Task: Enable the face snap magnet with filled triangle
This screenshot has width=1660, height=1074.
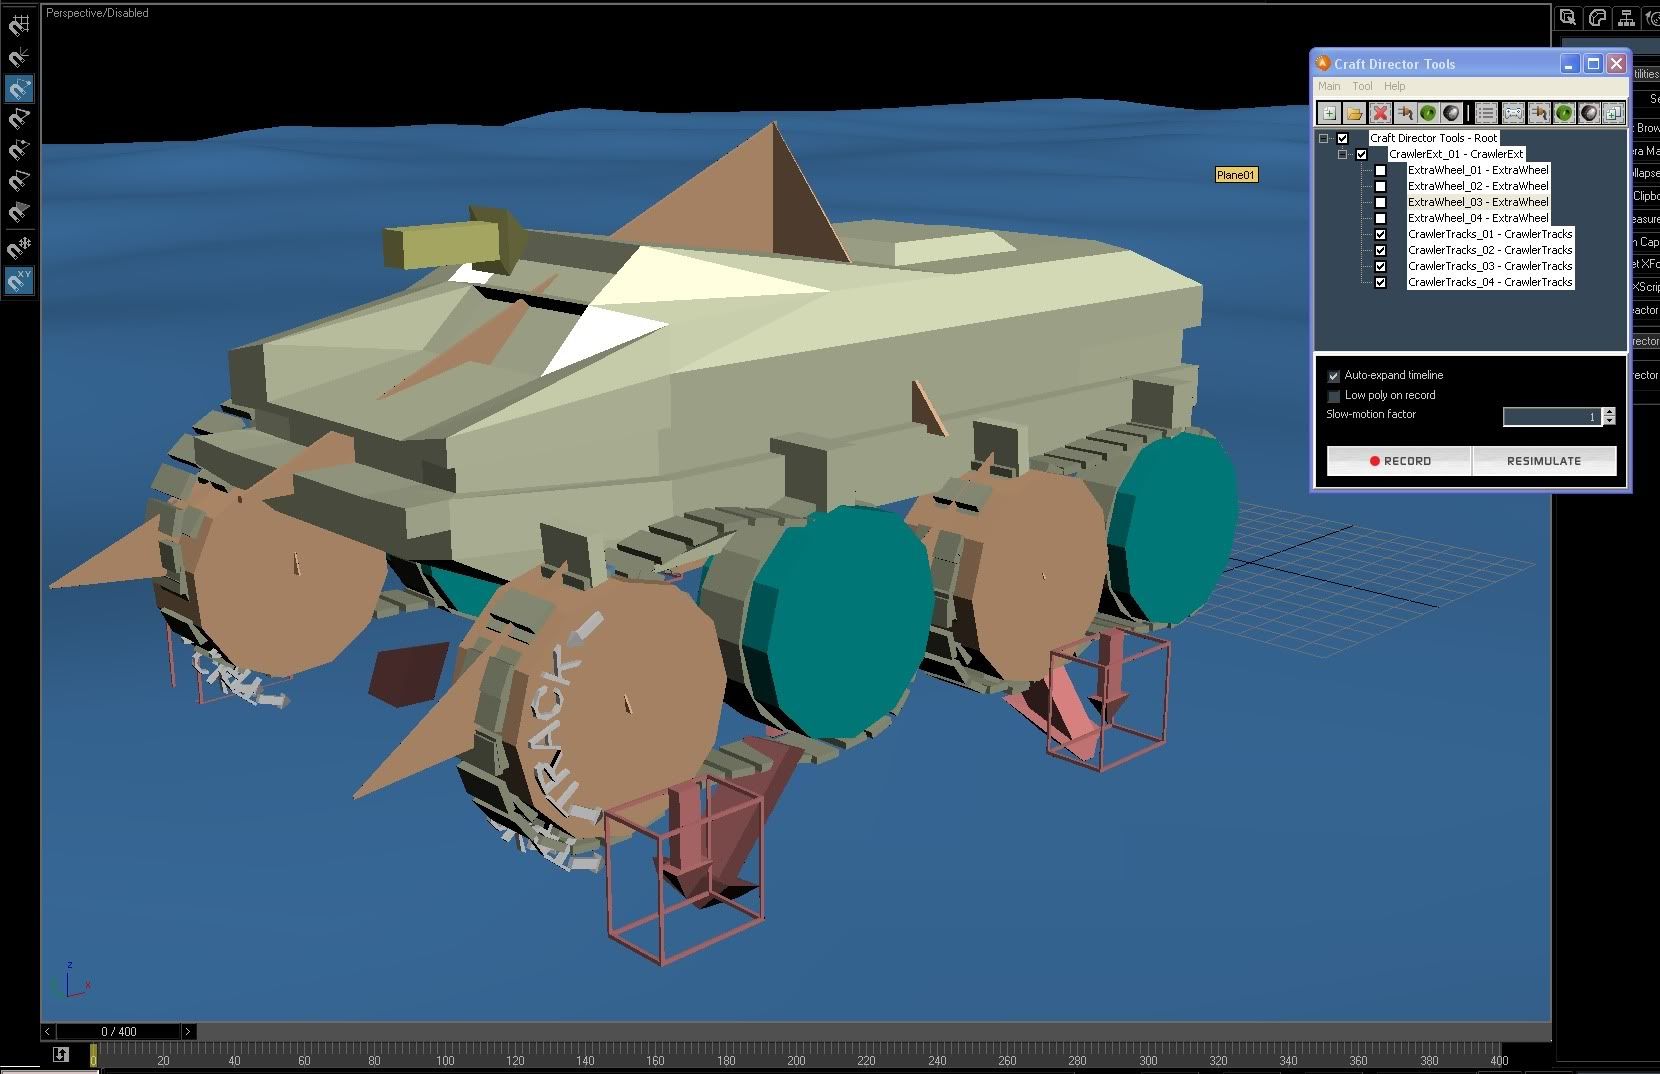Action: click(19, 212)
